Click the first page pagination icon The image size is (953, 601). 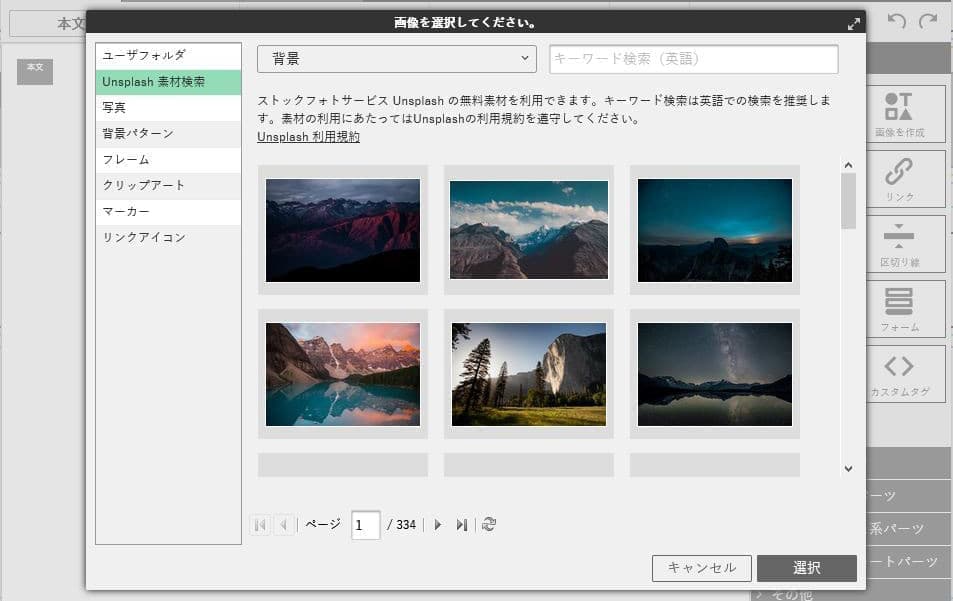click(261, 525)
